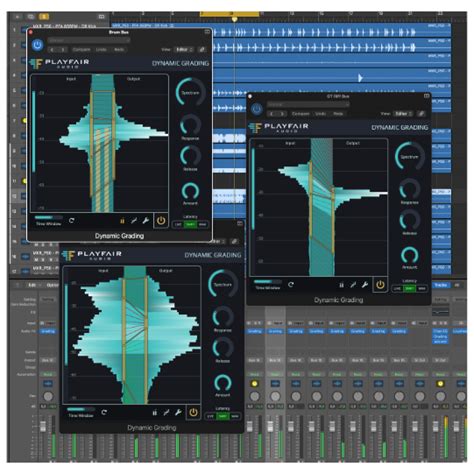Click Compare button in Drum Bus window

81,49
